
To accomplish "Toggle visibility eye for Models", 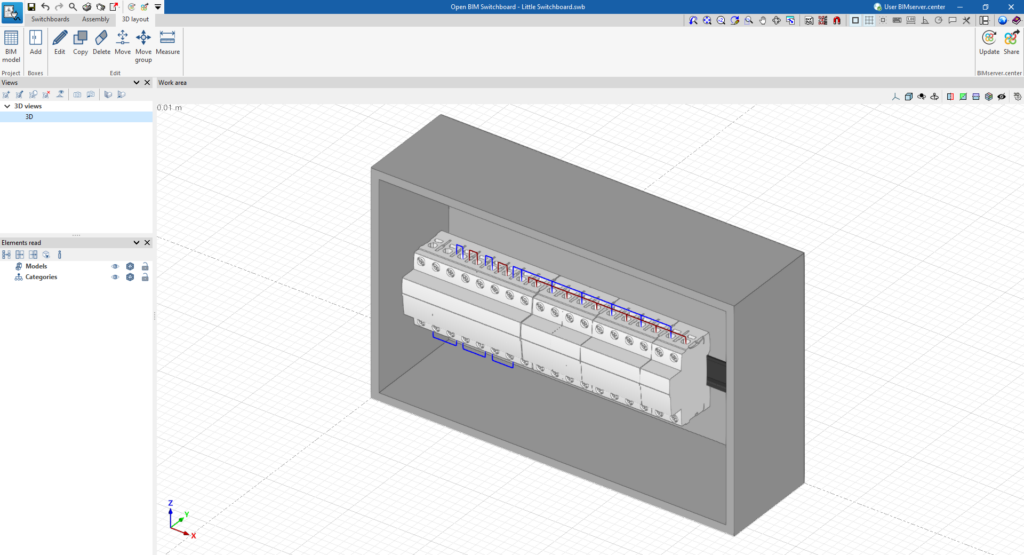I will (115, 266).
